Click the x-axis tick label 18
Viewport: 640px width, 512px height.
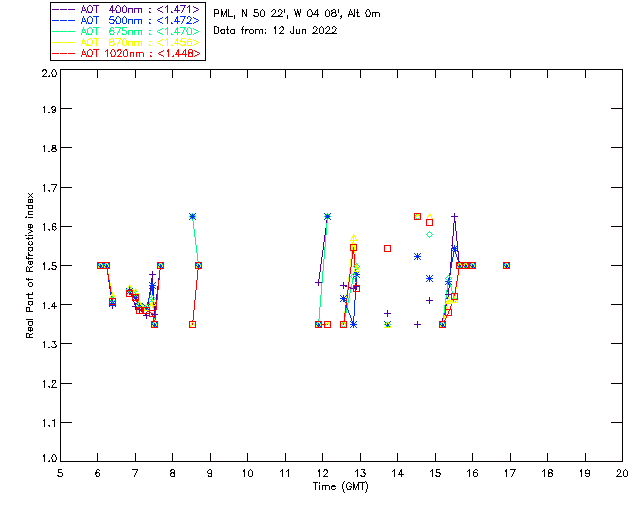[x=547, y=473]
